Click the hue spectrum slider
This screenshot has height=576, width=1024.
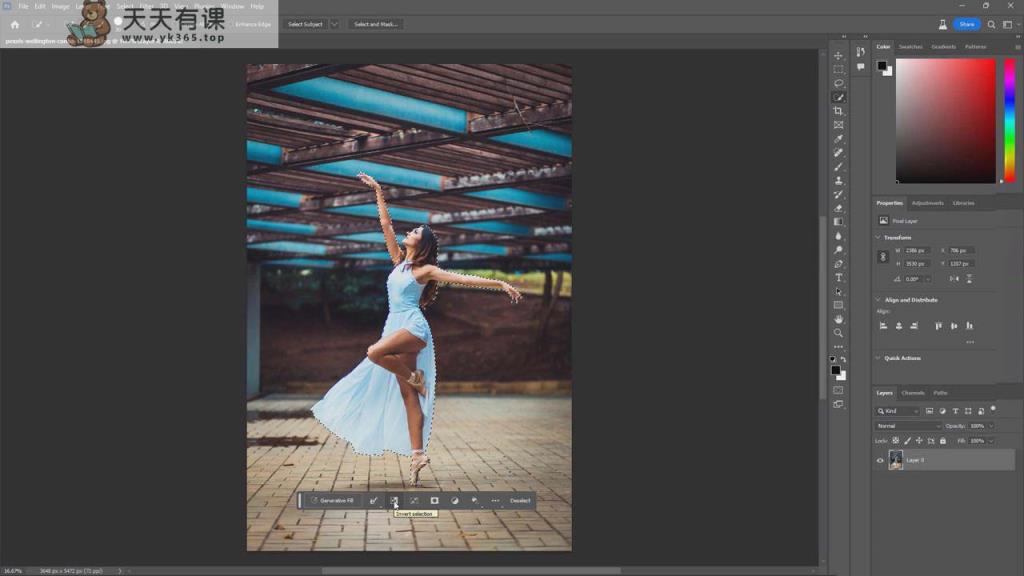tap(1010, 121)
